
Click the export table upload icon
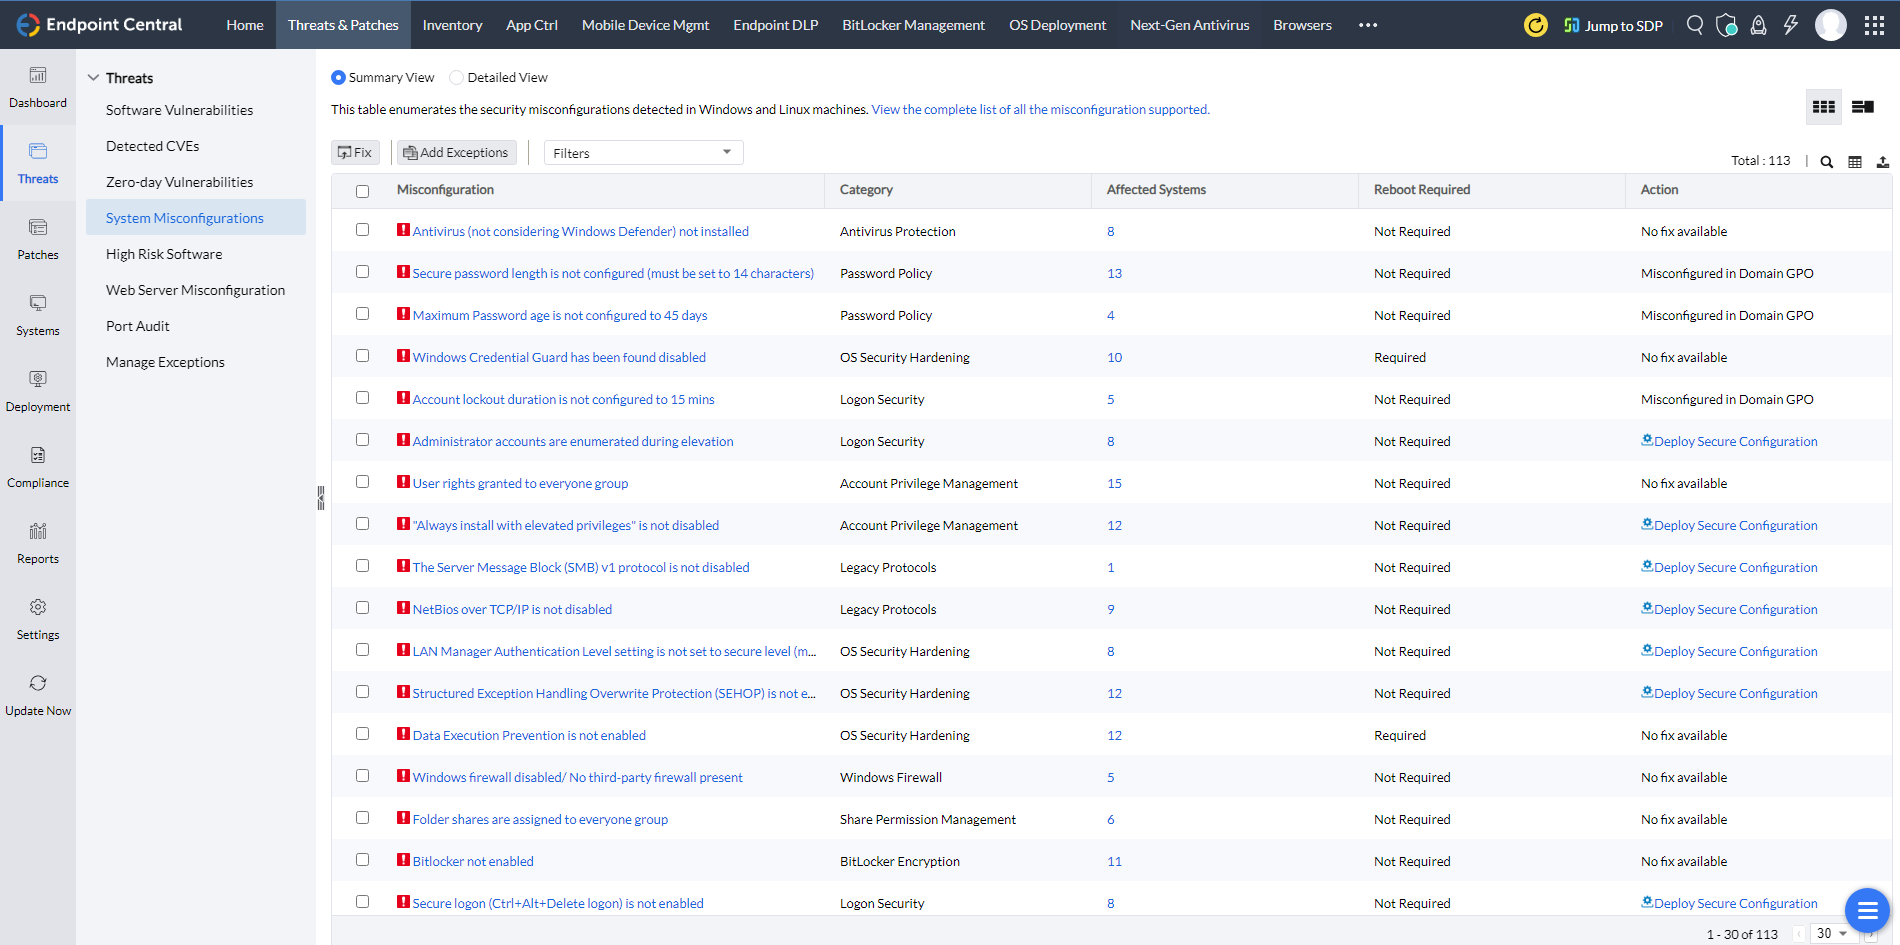point(1882,162)
